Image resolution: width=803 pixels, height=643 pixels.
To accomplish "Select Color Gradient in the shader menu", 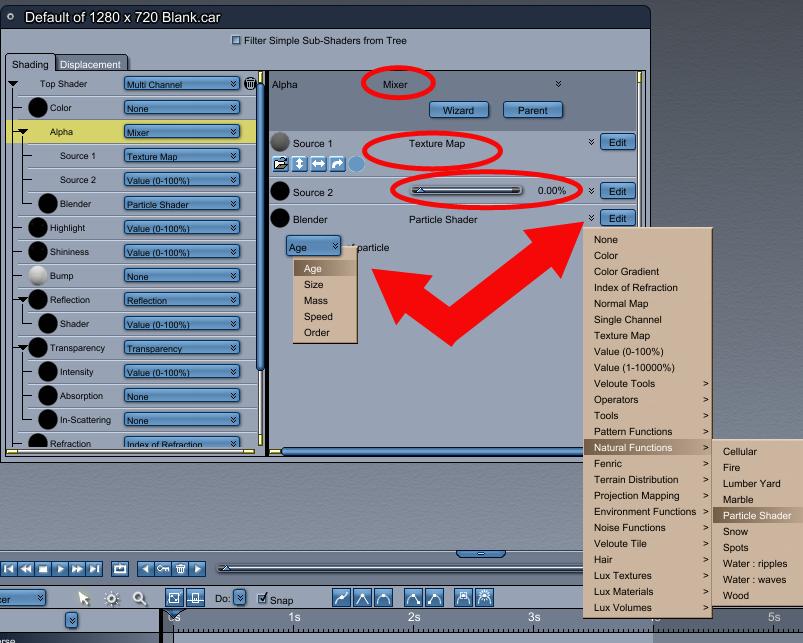I will click(647, 271).
